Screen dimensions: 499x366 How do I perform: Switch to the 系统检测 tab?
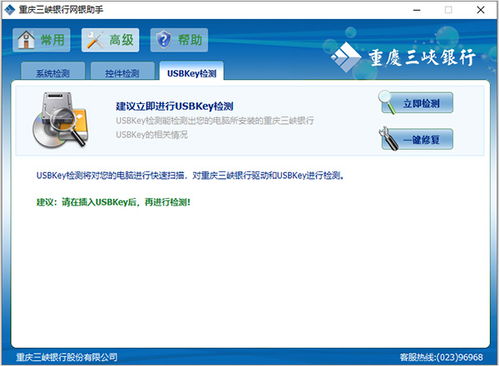point(53,71)
